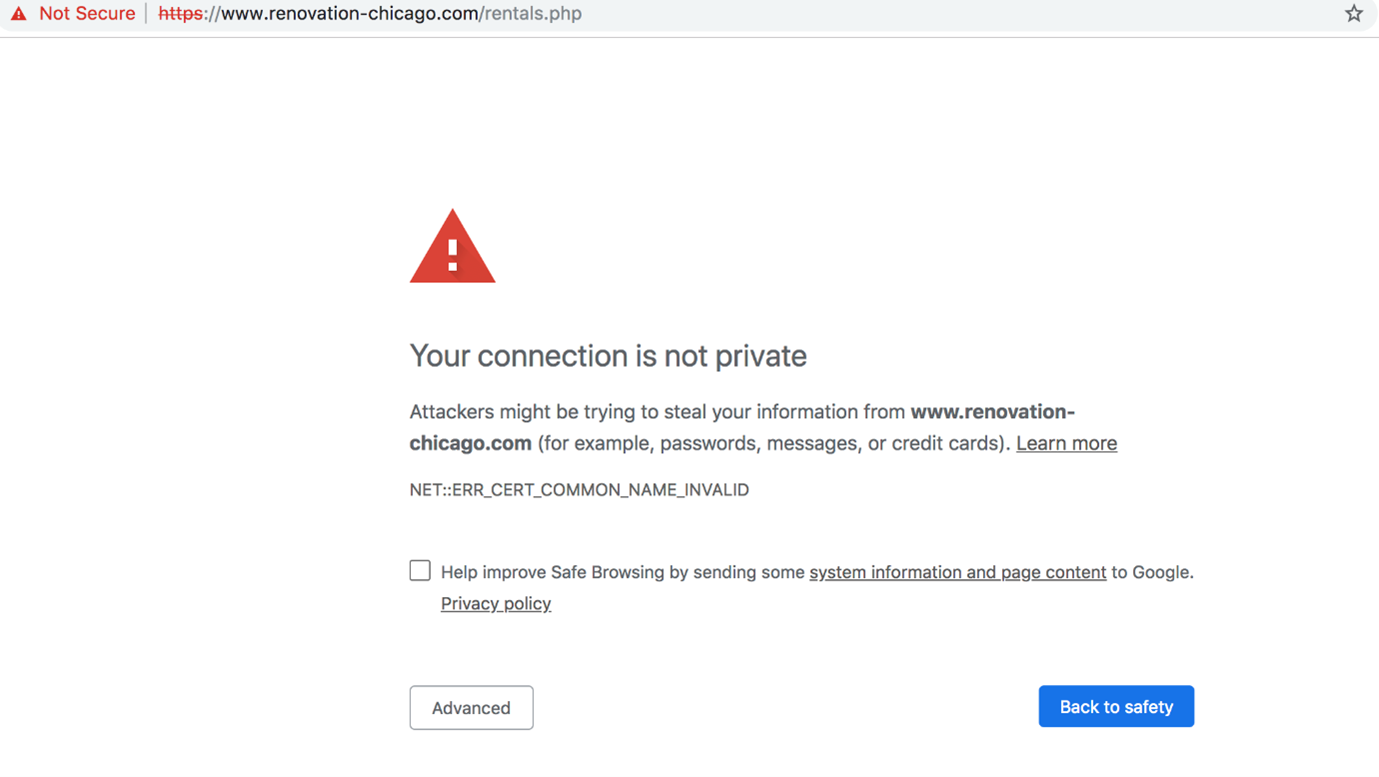This screenshot has height=777, width=1379.
Task: Select the URL in the address bar
Action: (370, 13)
